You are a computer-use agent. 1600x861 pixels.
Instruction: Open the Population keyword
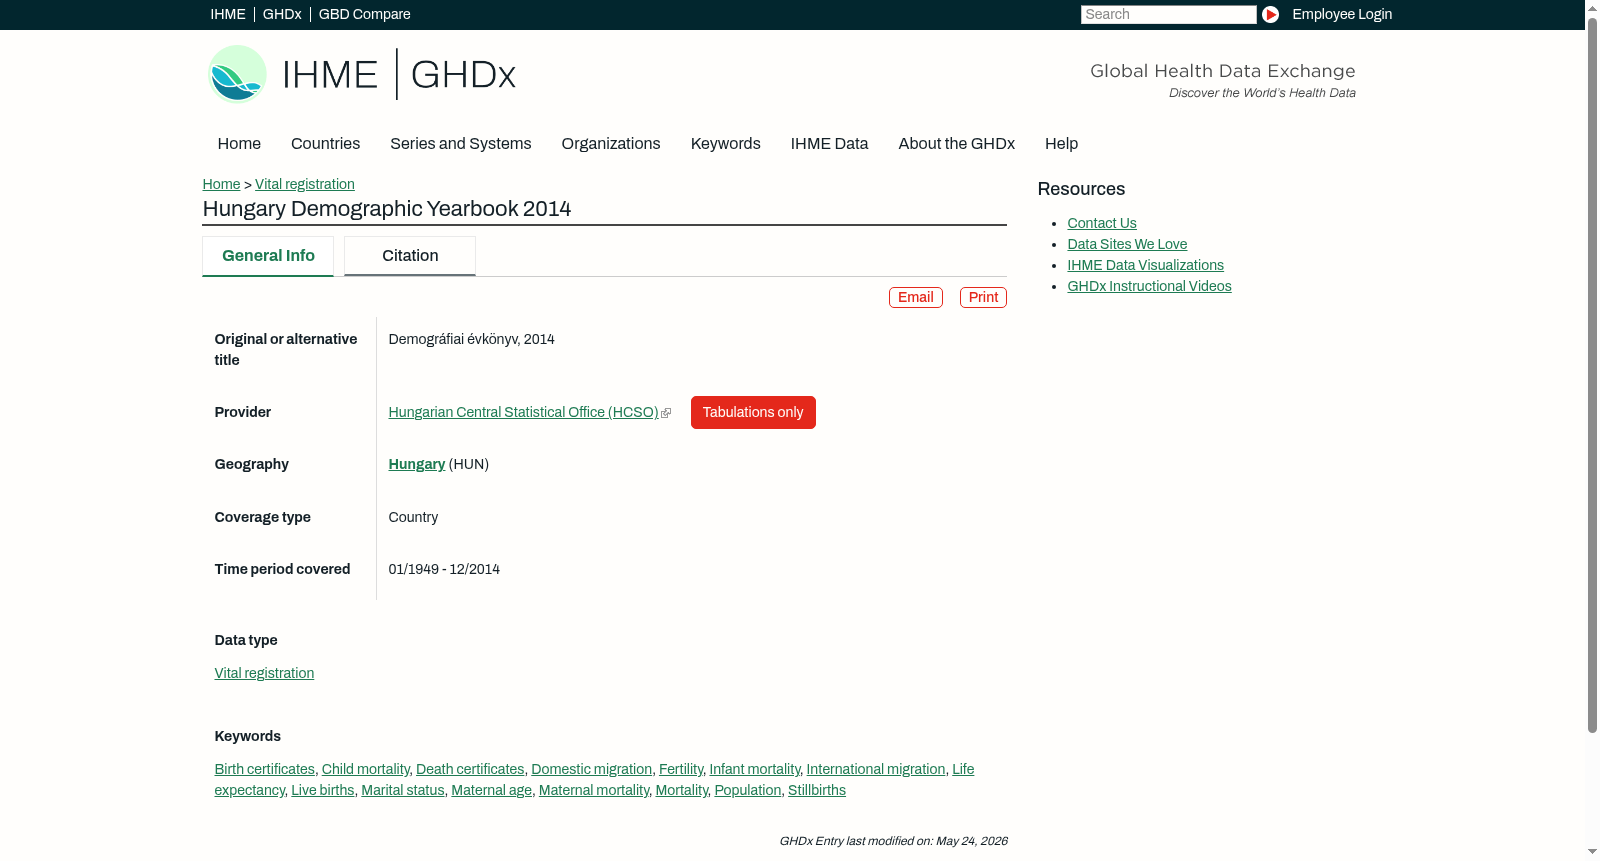tap(748, 790)
